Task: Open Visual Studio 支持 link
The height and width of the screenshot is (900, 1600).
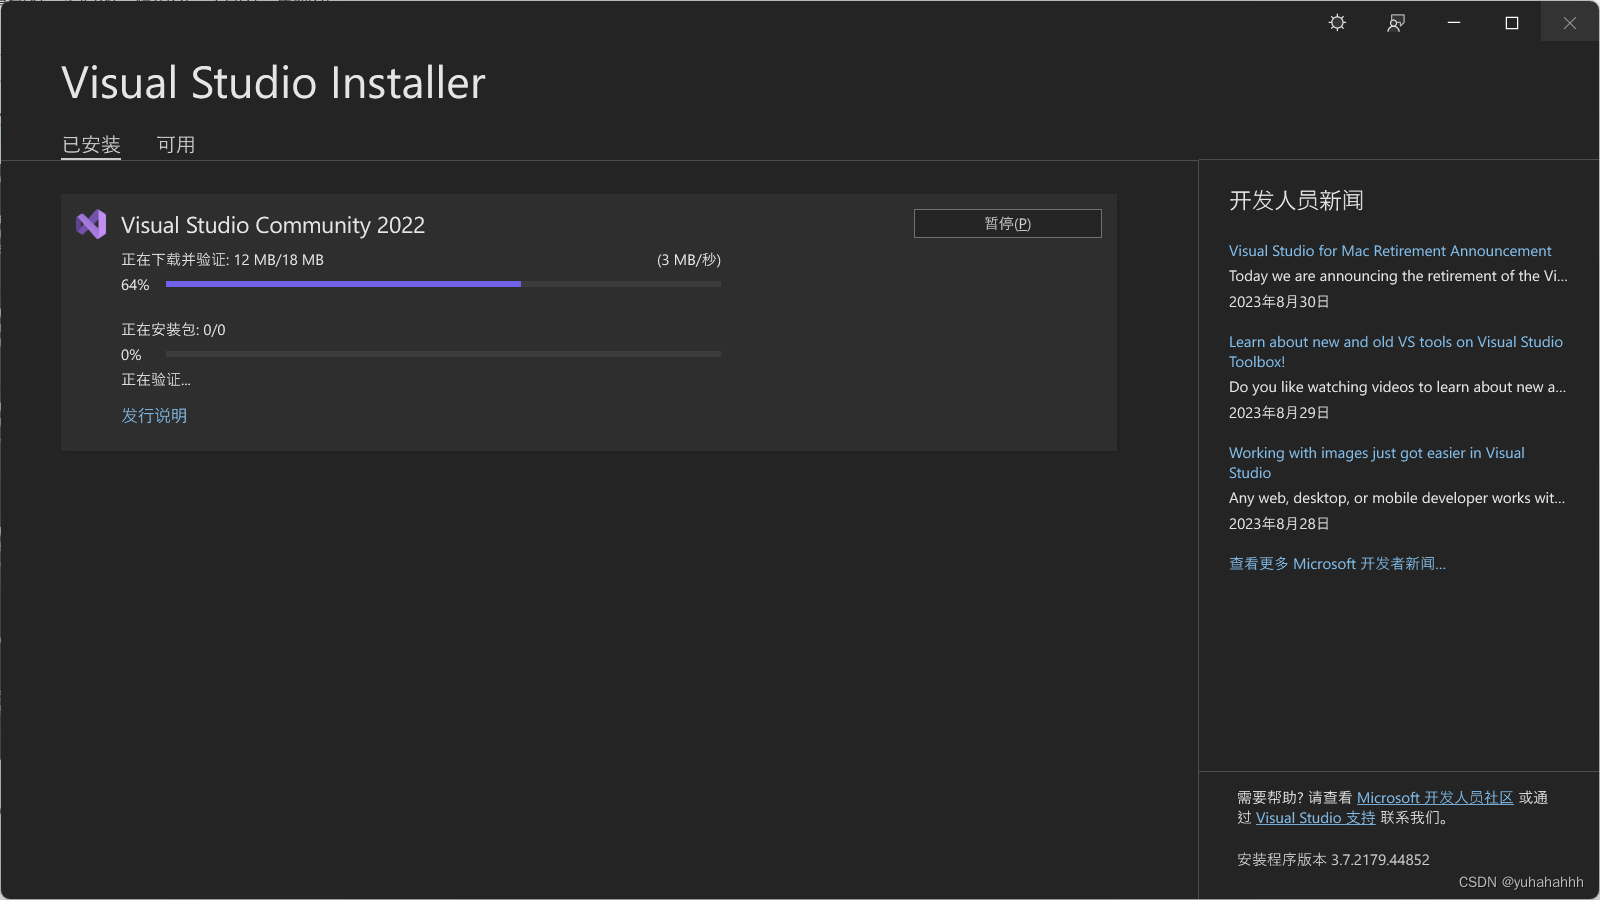Action: [x=1316, y=818]
